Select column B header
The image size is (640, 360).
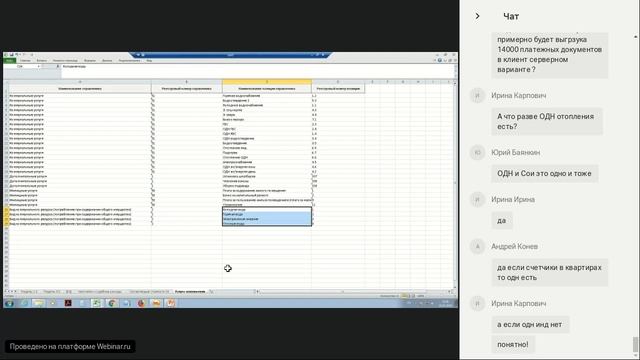point(187,82)
